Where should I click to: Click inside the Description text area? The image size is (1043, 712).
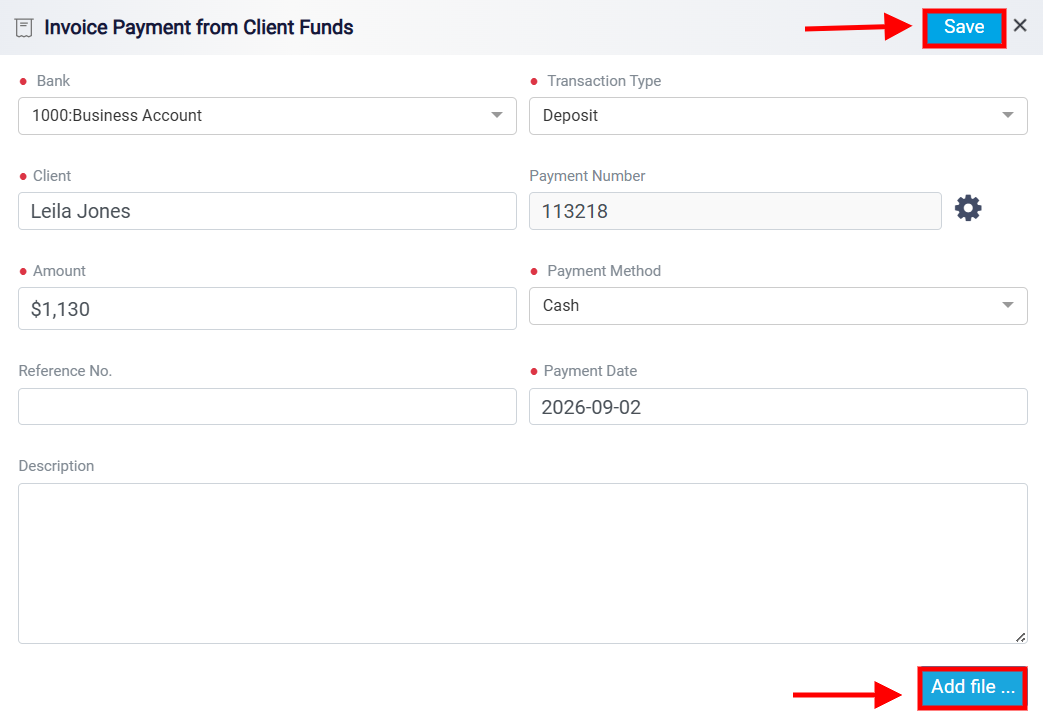tap(523, 564)
